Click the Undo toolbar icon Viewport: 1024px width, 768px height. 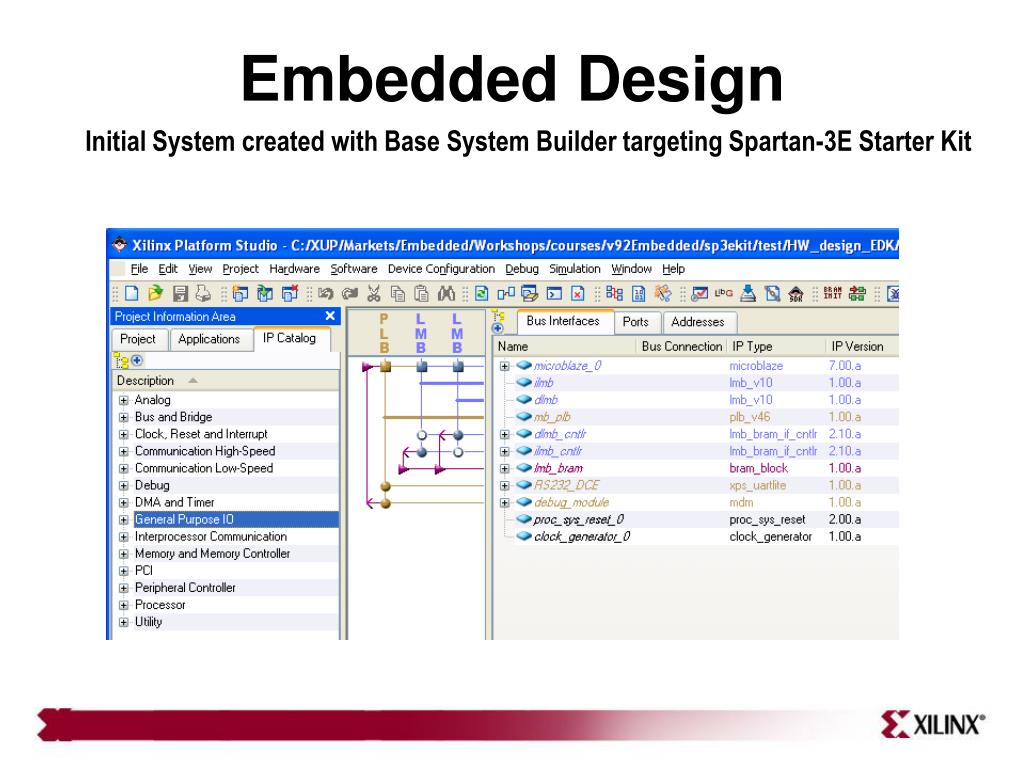click(325, 294)
